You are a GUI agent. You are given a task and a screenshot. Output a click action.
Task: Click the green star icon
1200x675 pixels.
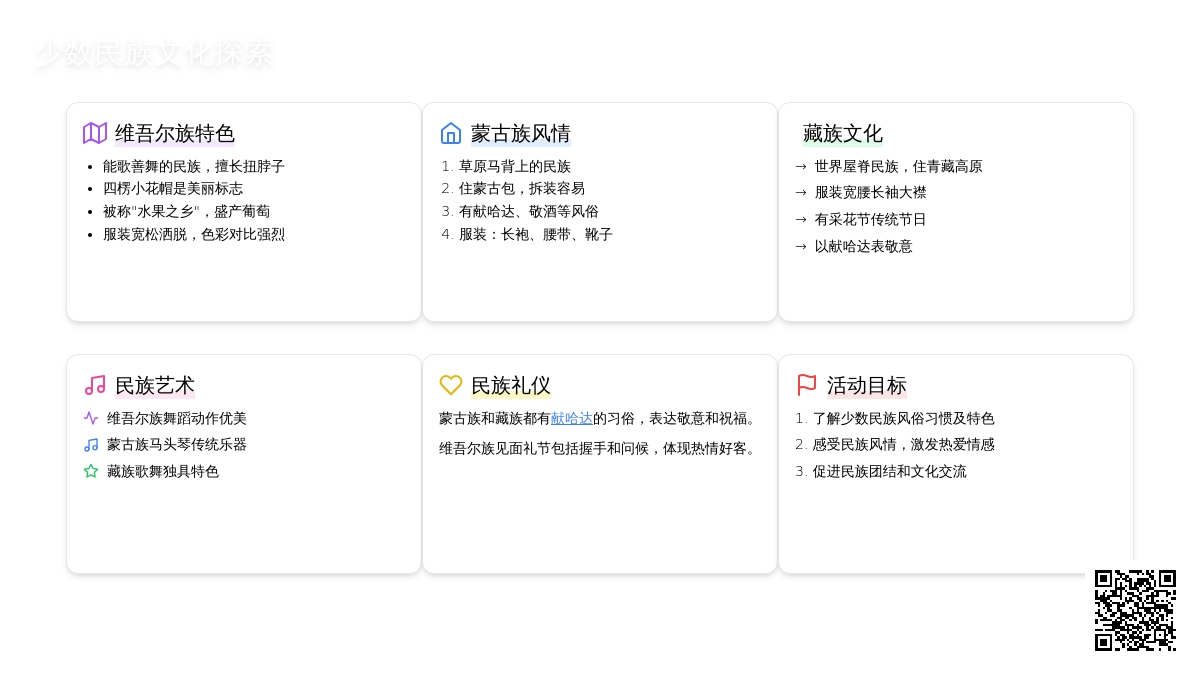(x=91, y=471)
